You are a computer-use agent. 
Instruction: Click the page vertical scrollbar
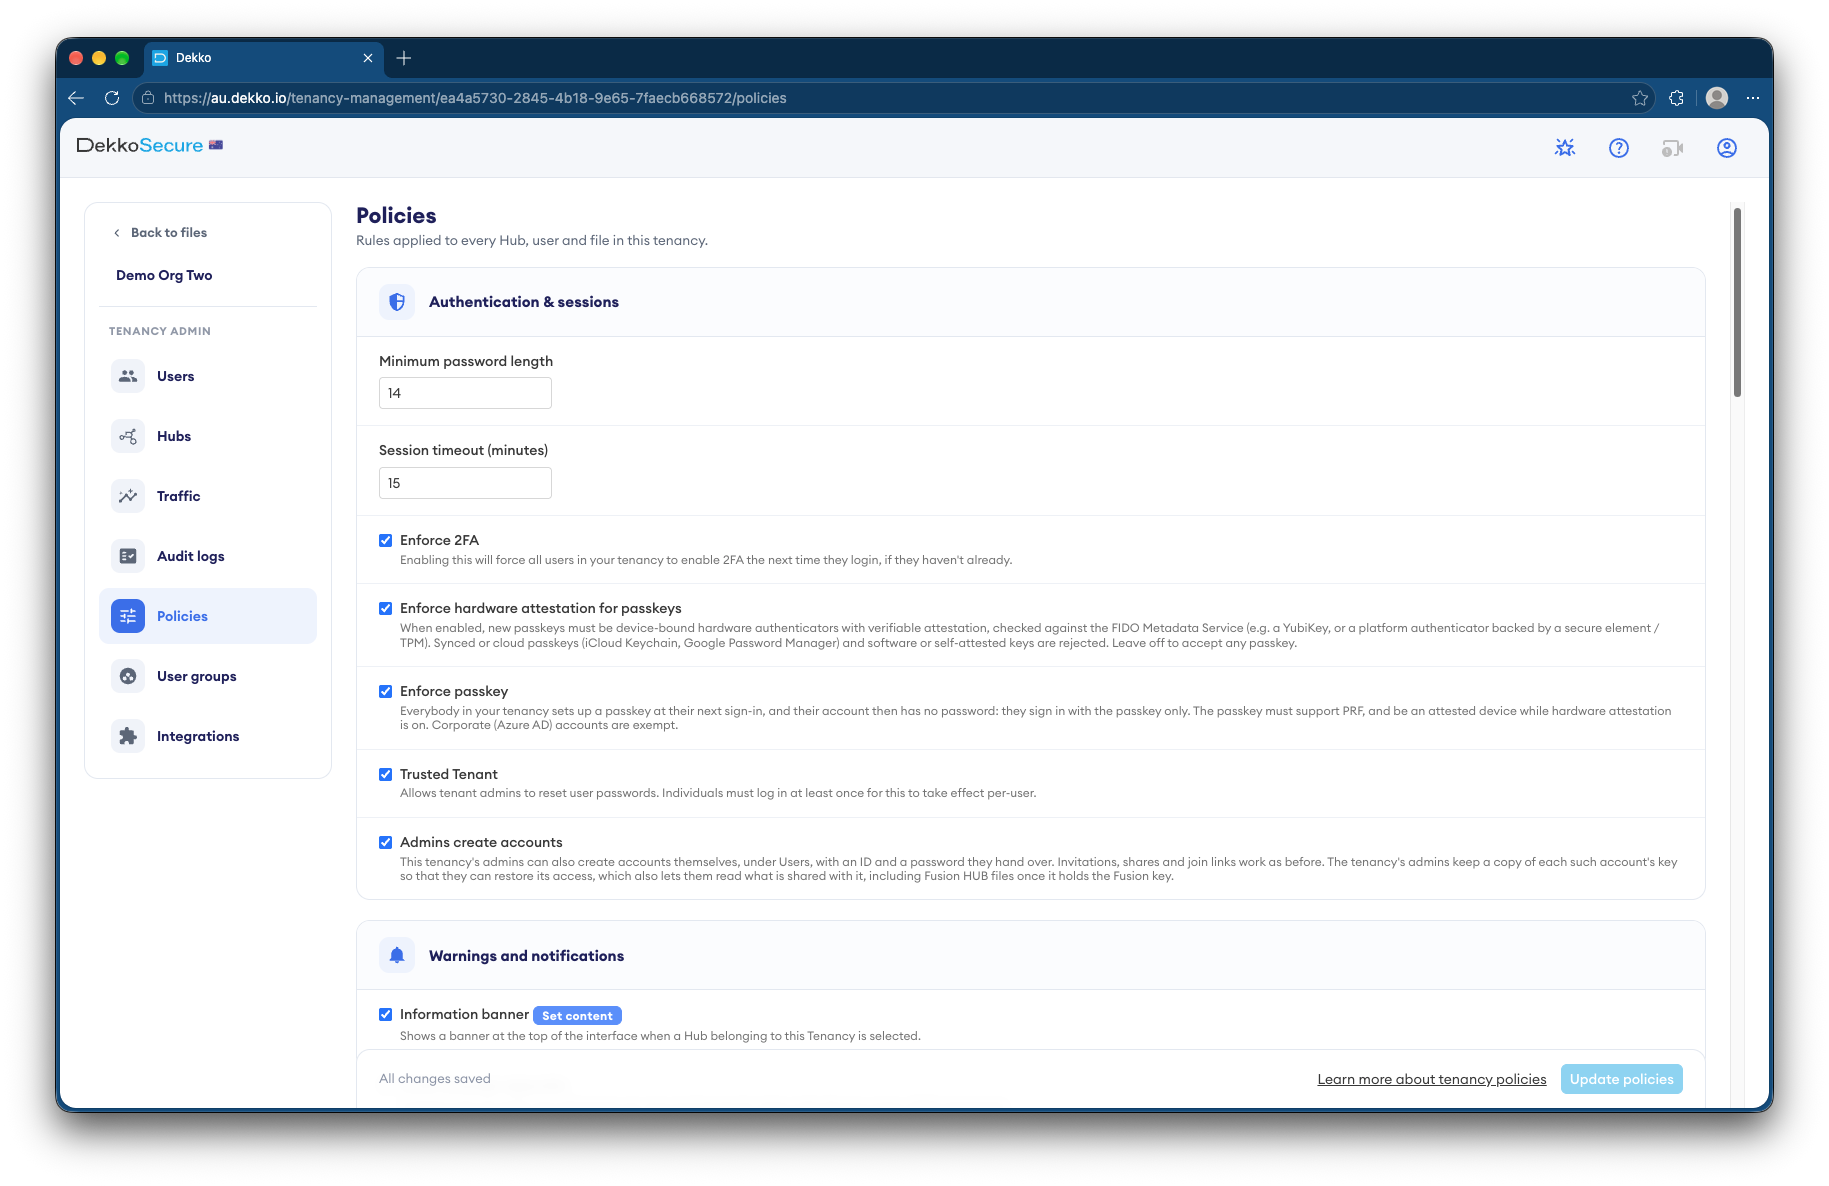click(1737, 302)
